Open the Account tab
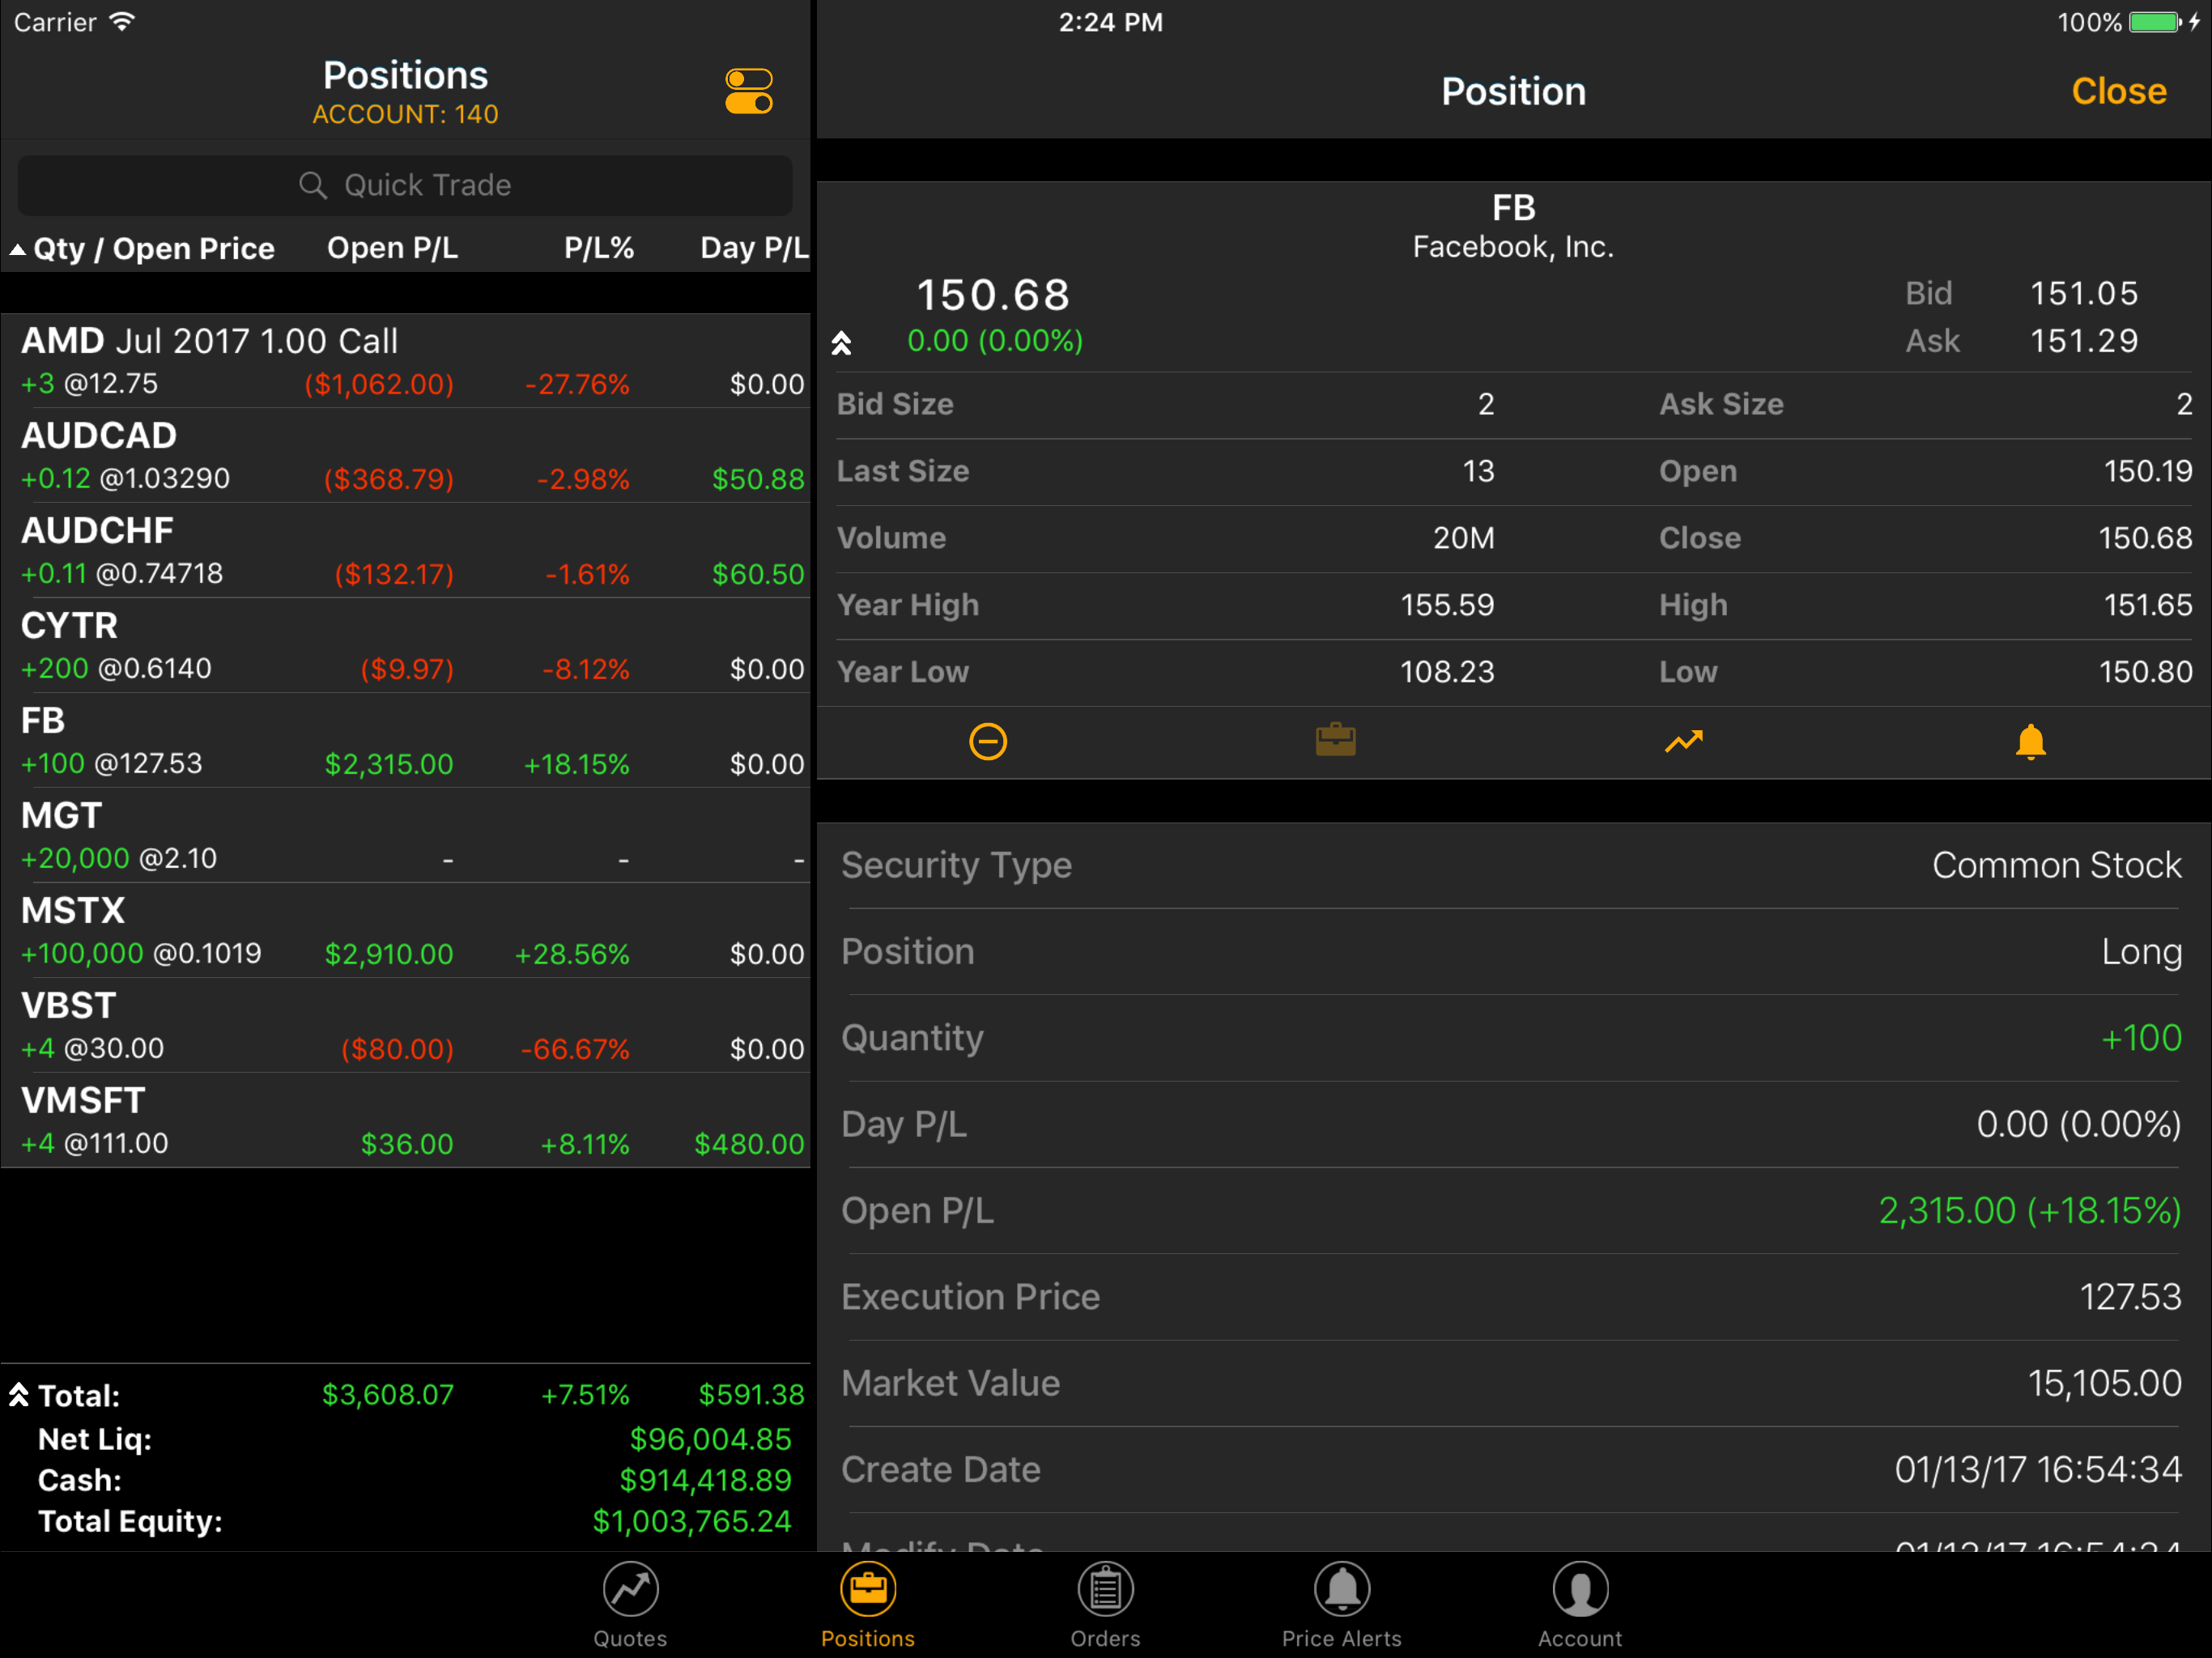Screen dimensions: 2212x1658 (x=1580, y=1605)
